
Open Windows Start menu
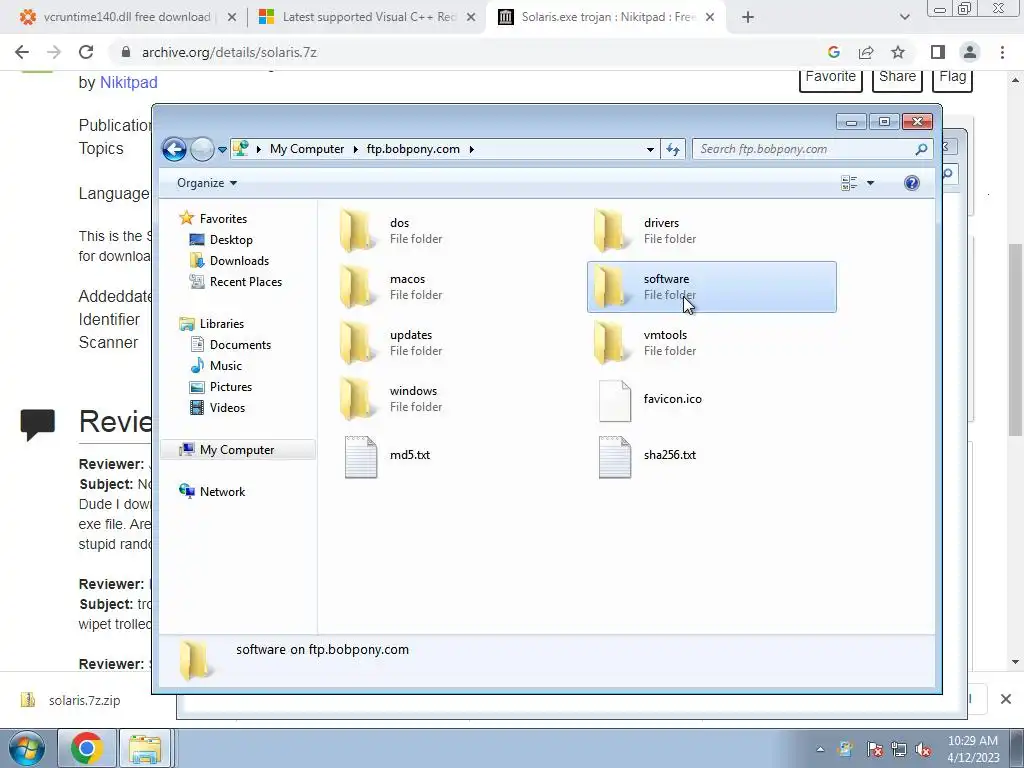point(27,748)
